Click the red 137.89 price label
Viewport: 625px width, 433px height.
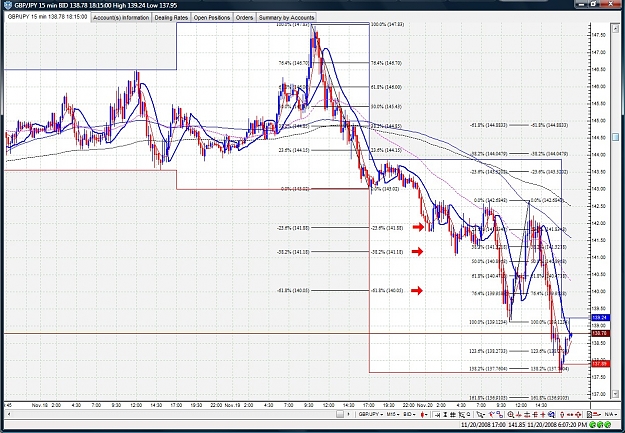(x=600, y=364)
